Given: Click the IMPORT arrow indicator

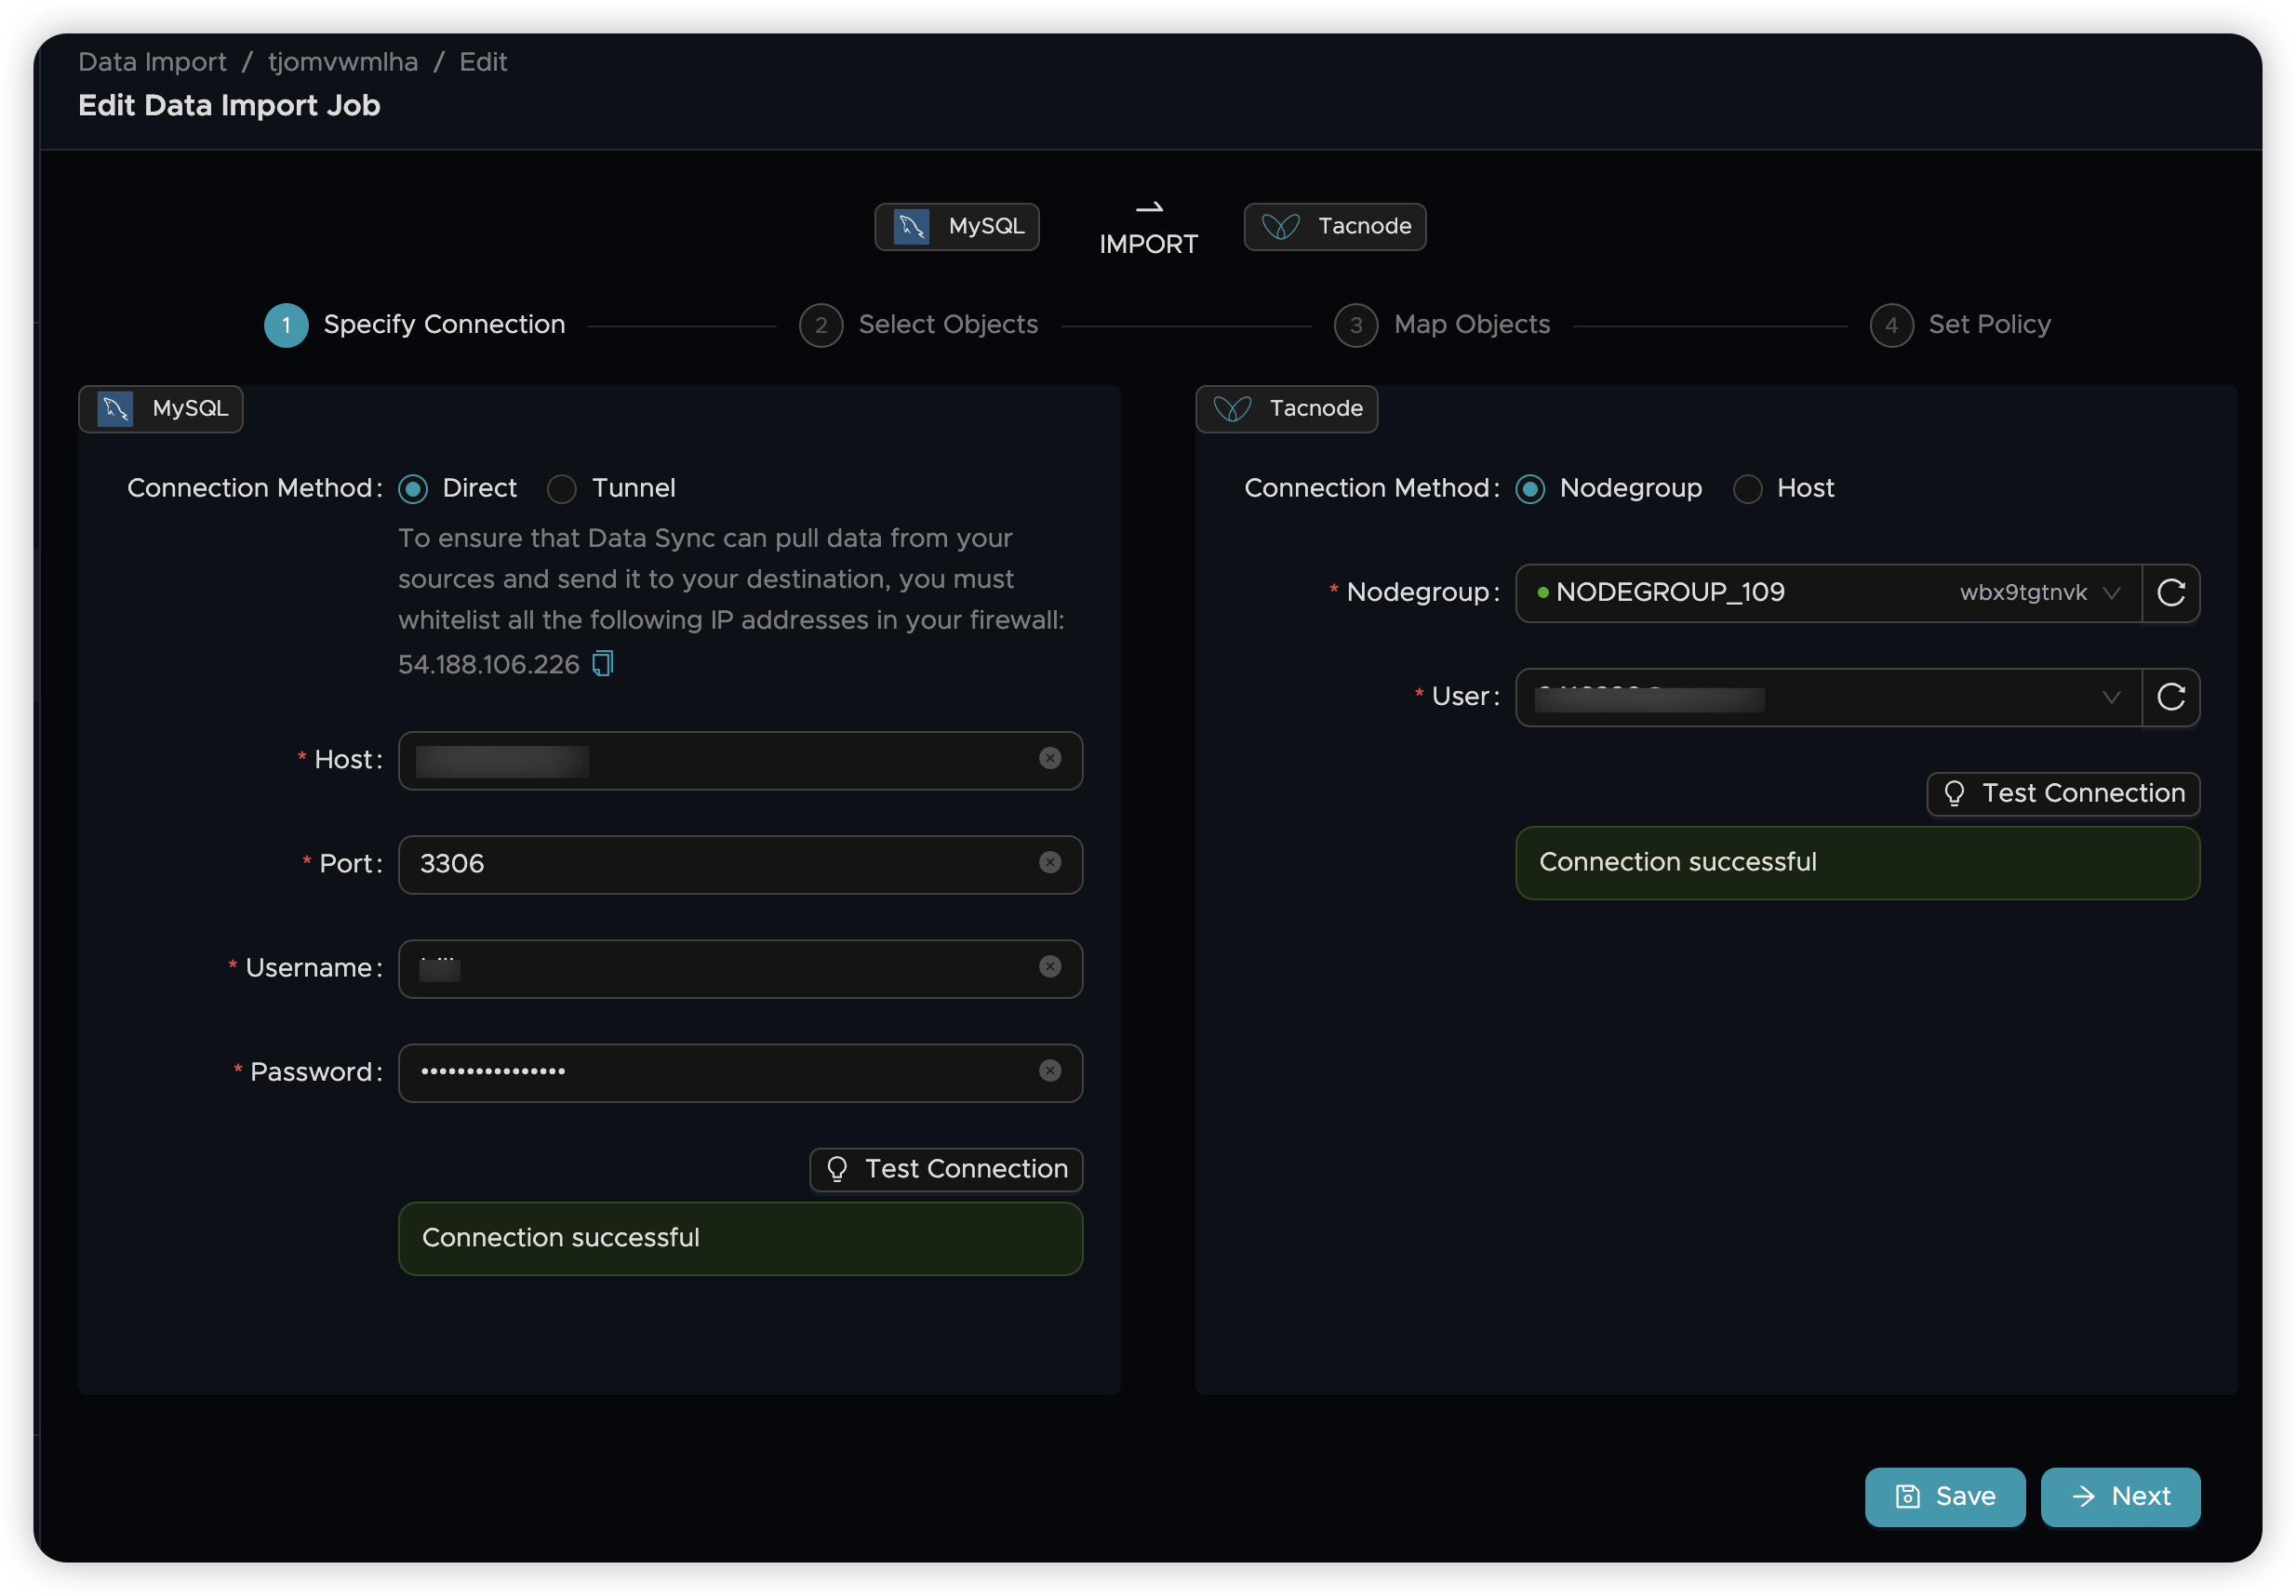Looking at the screenshot, I should tap(1148, 229).
